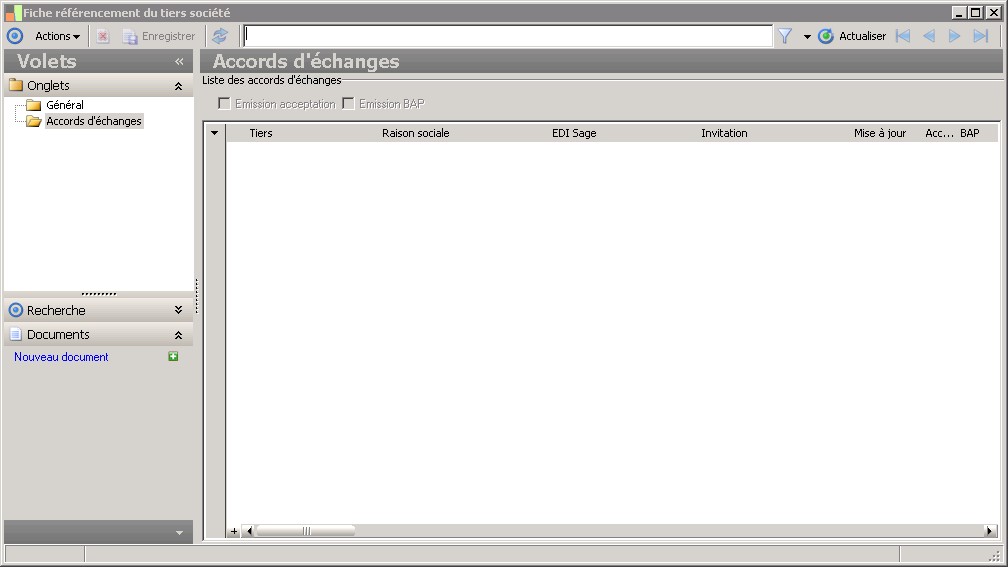Click the green plus icon for new document
Image resolution: width=1008 pixels, height=567 pixels.
(173, 356)
